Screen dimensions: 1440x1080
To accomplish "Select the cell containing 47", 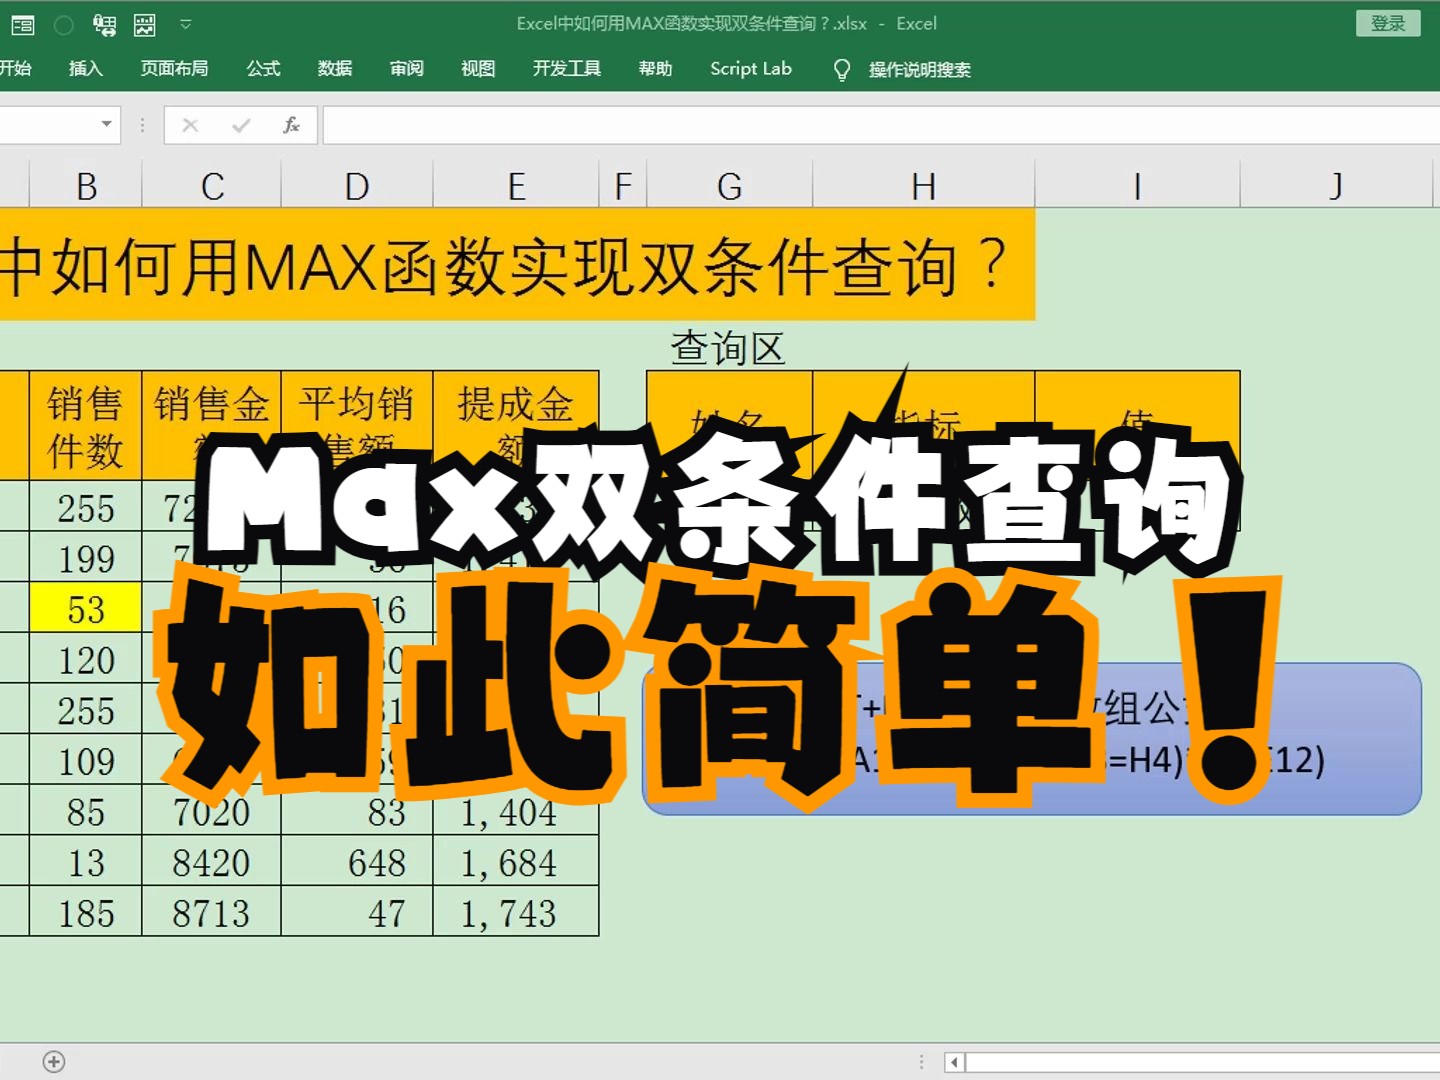I will coord(357,912).
